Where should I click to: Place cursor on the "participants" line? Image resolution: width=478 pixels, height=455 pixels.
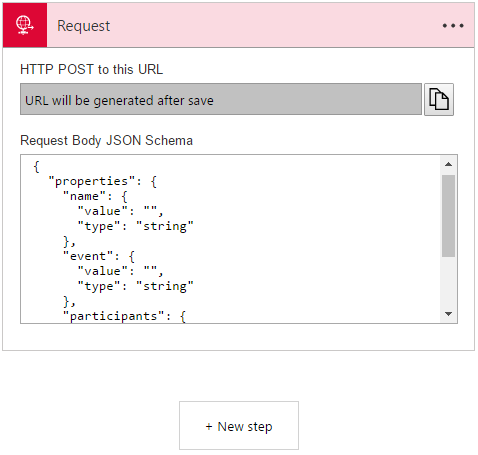tap(125, 316)
